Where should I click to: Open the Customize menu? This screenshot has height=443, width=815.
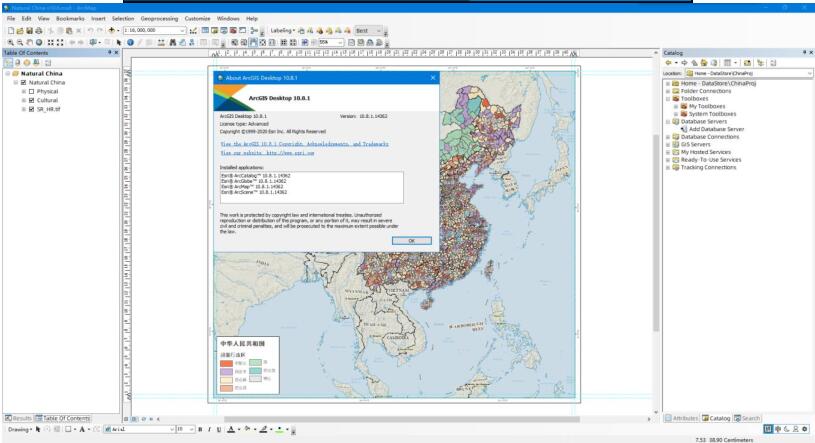click(x=198, y=18)
